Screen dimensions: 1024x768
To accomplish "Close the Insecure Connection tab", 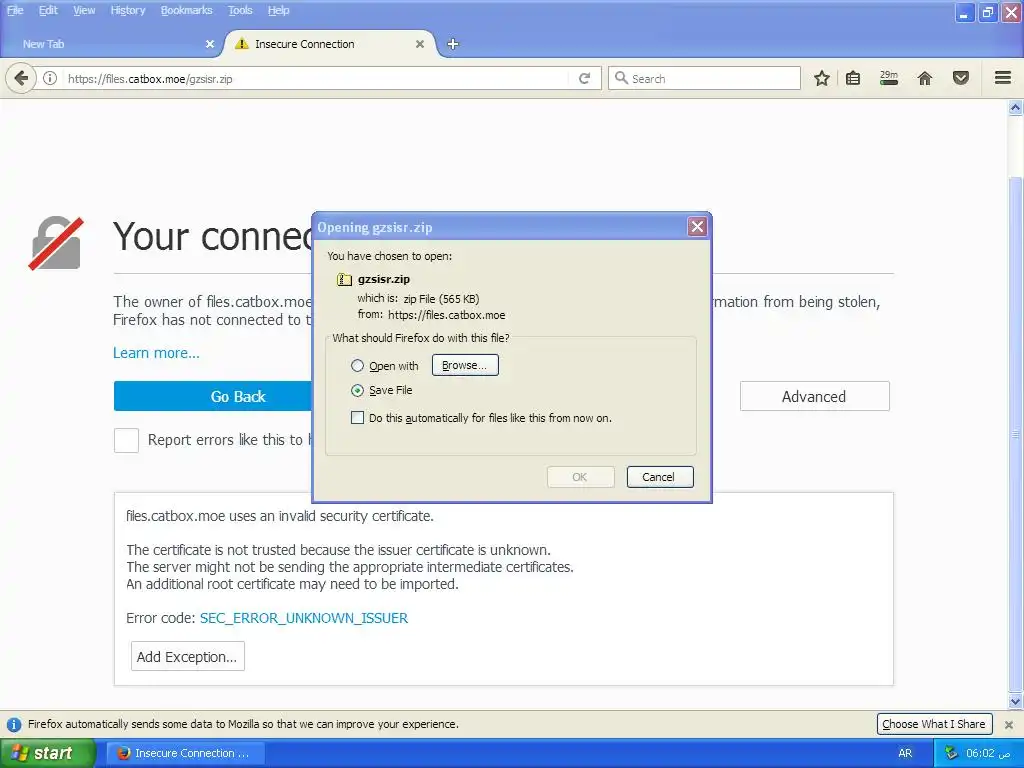I will [420, 44].
